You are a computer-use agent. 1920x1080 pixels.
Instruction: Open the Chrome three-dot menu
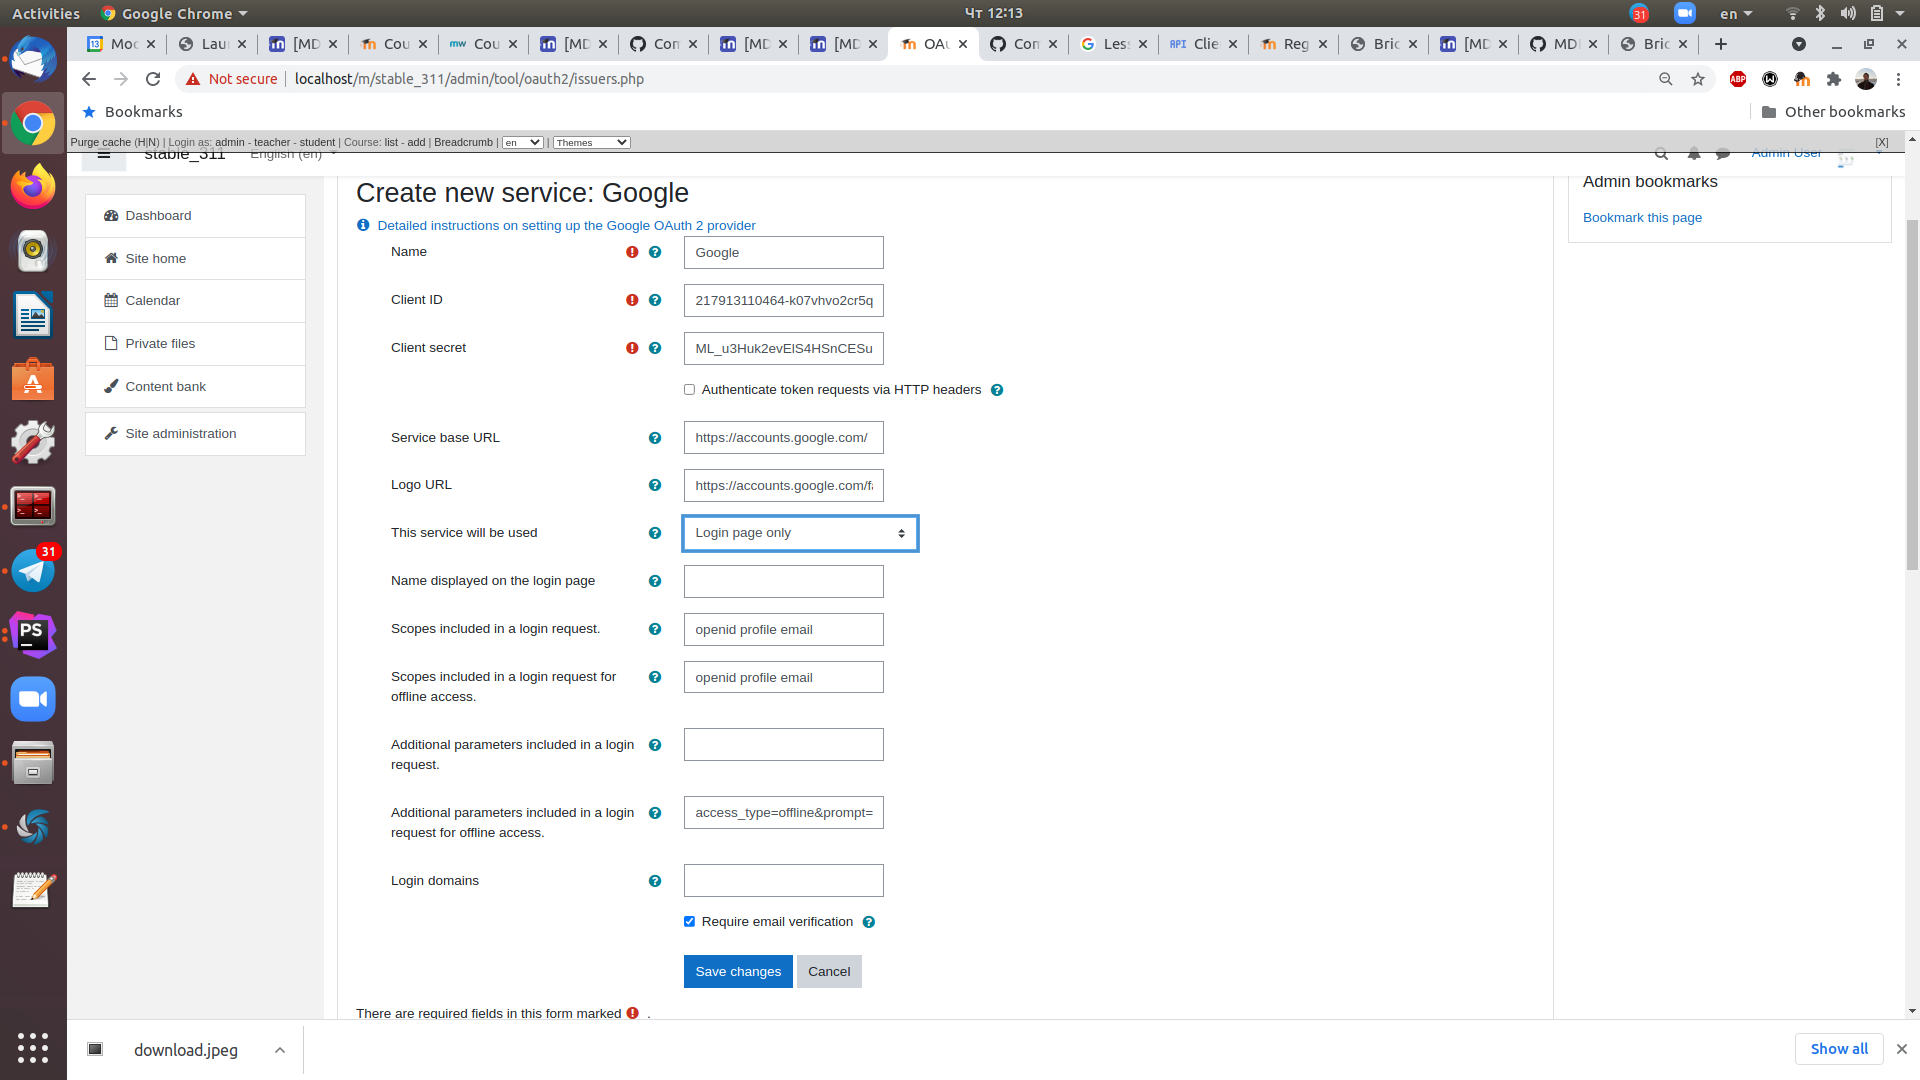click(x=1898, y=79)
